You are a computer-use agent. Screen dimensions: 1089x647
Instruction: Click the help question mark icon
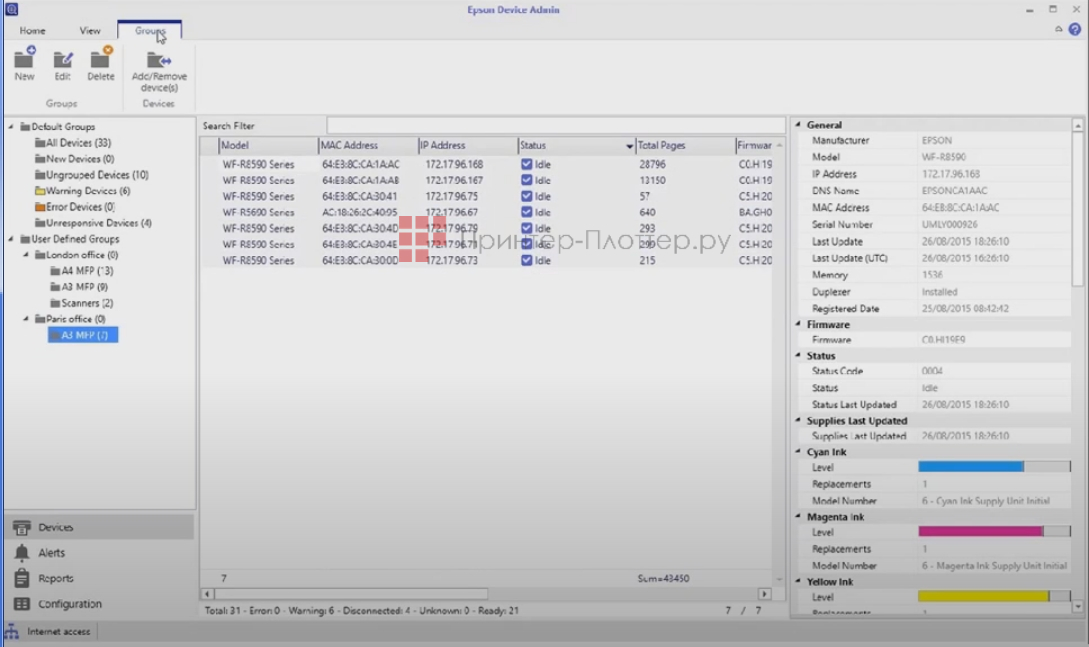1075,29
